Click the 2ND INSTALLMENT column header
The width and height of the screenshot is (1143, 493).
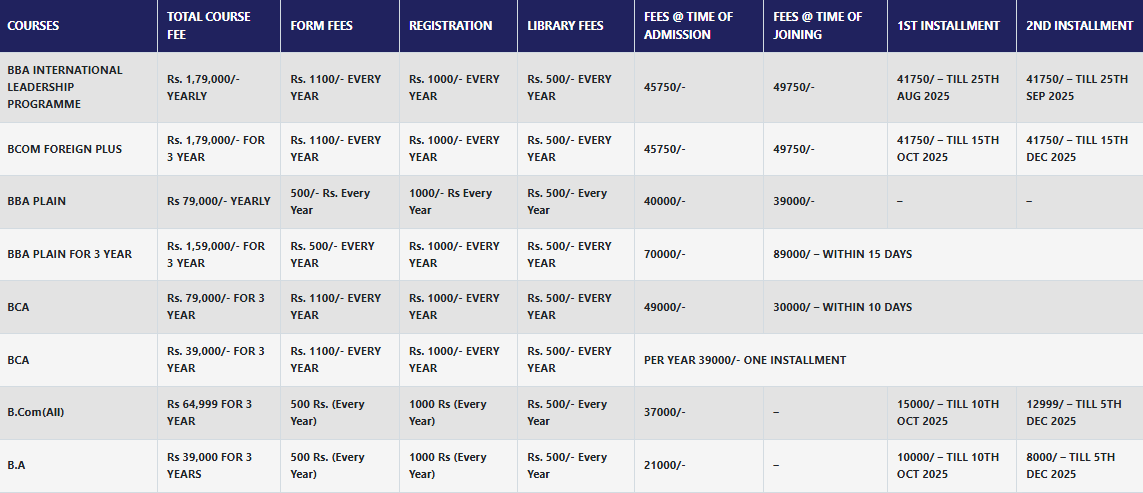coord(1080,26)
